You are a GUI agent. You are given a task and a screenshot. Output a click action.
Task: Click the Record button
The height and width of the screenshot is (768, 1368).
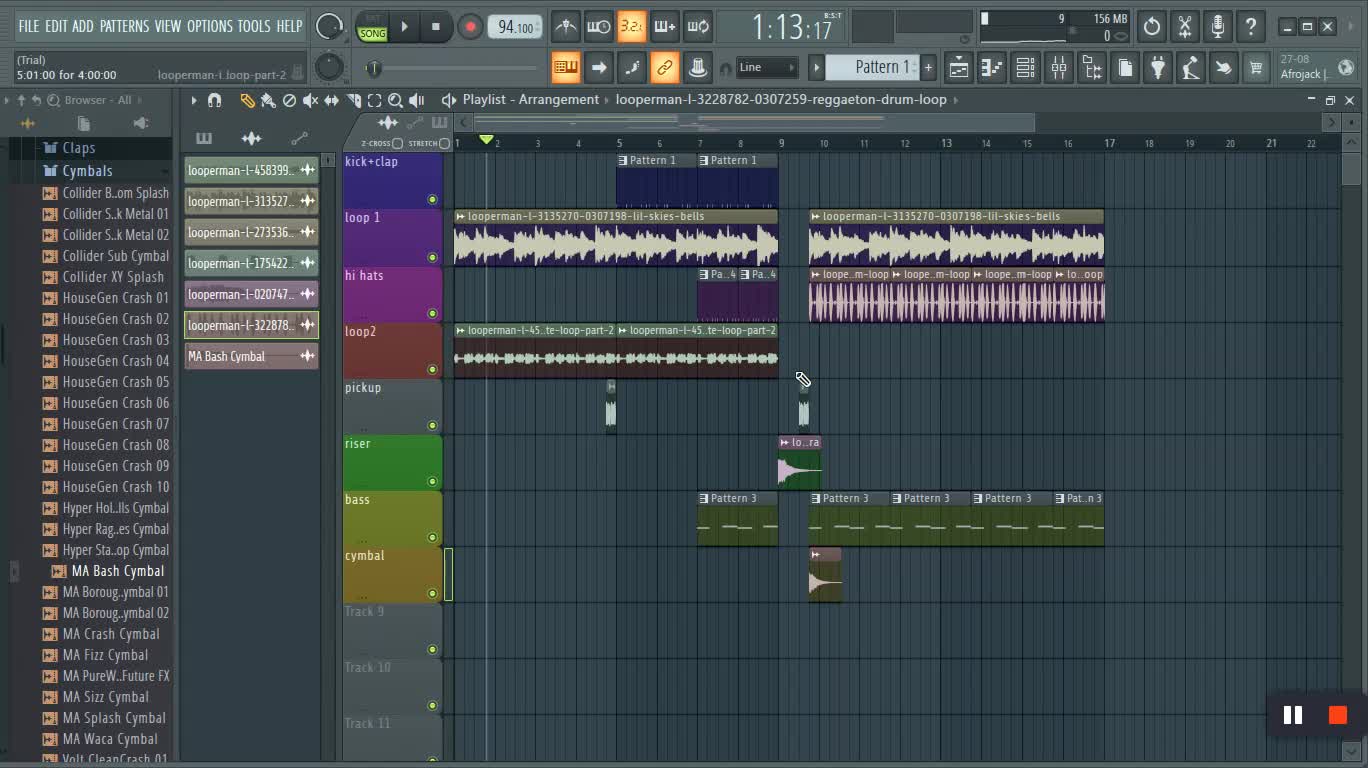[x=469, y=27]
